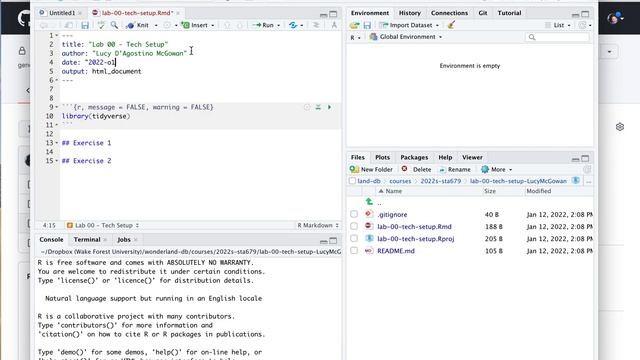This screenshot has width=640, height=360.
Task: Switch to the Terminal tab
Action: 87,240
